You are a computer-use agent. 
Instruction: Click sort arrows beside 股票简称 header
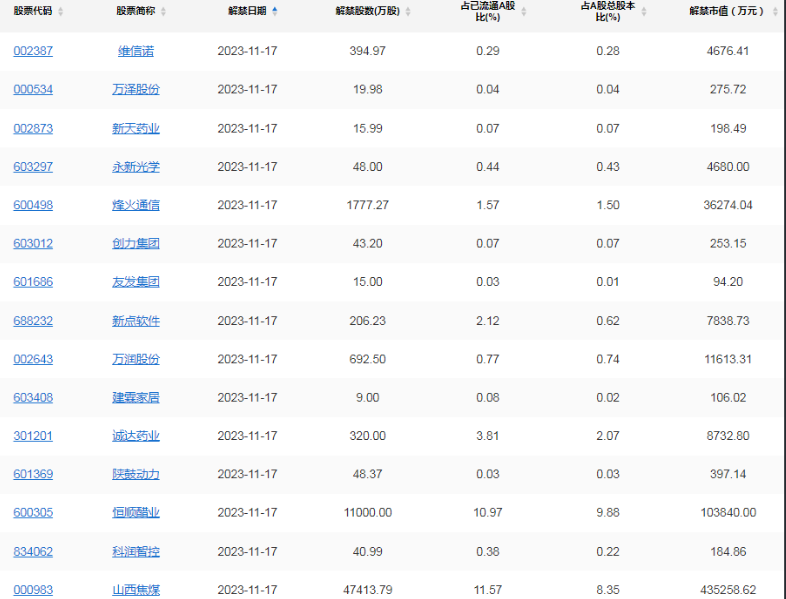tap(164, 11)
